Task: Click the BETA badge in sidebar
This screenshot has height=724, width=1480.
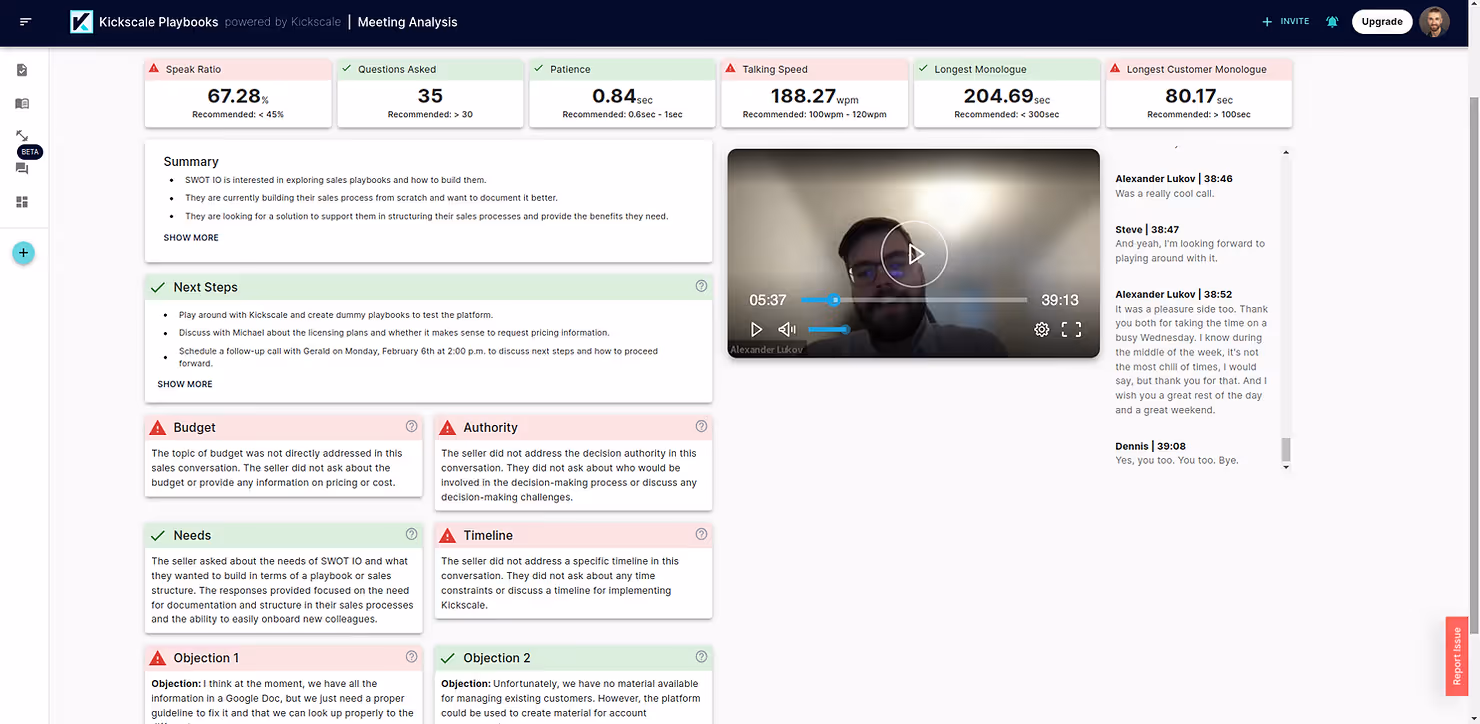Action: (x=29, y=152)
